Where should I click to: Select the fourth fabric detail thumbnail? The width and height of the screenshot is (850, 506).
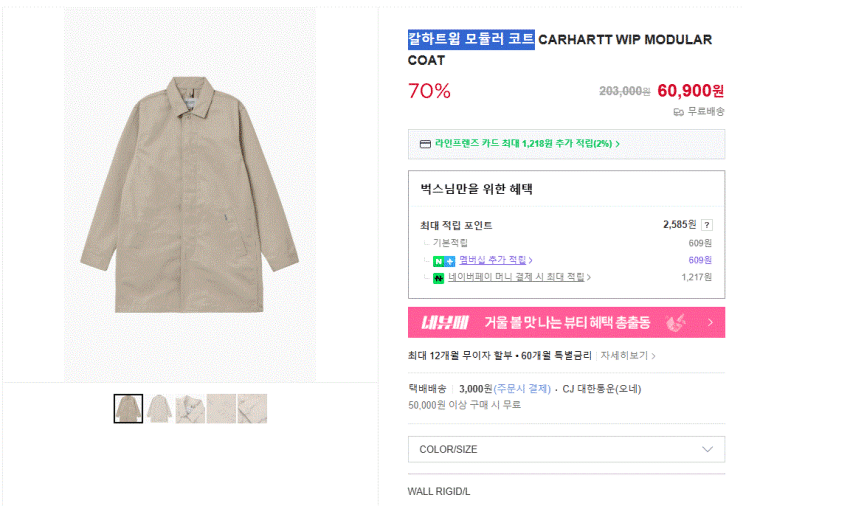point(221,409)
